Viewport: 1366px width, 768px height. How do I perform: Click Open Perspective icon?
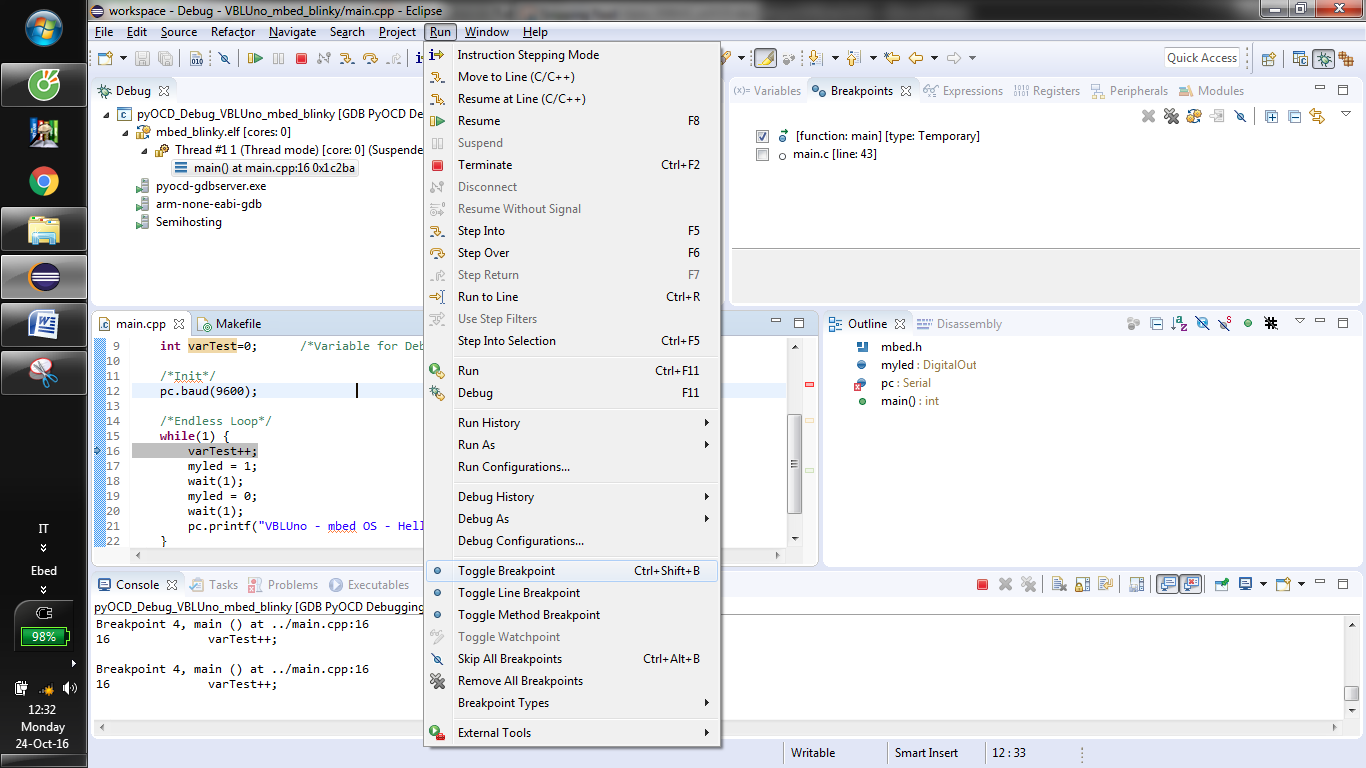coord(1269,58)
